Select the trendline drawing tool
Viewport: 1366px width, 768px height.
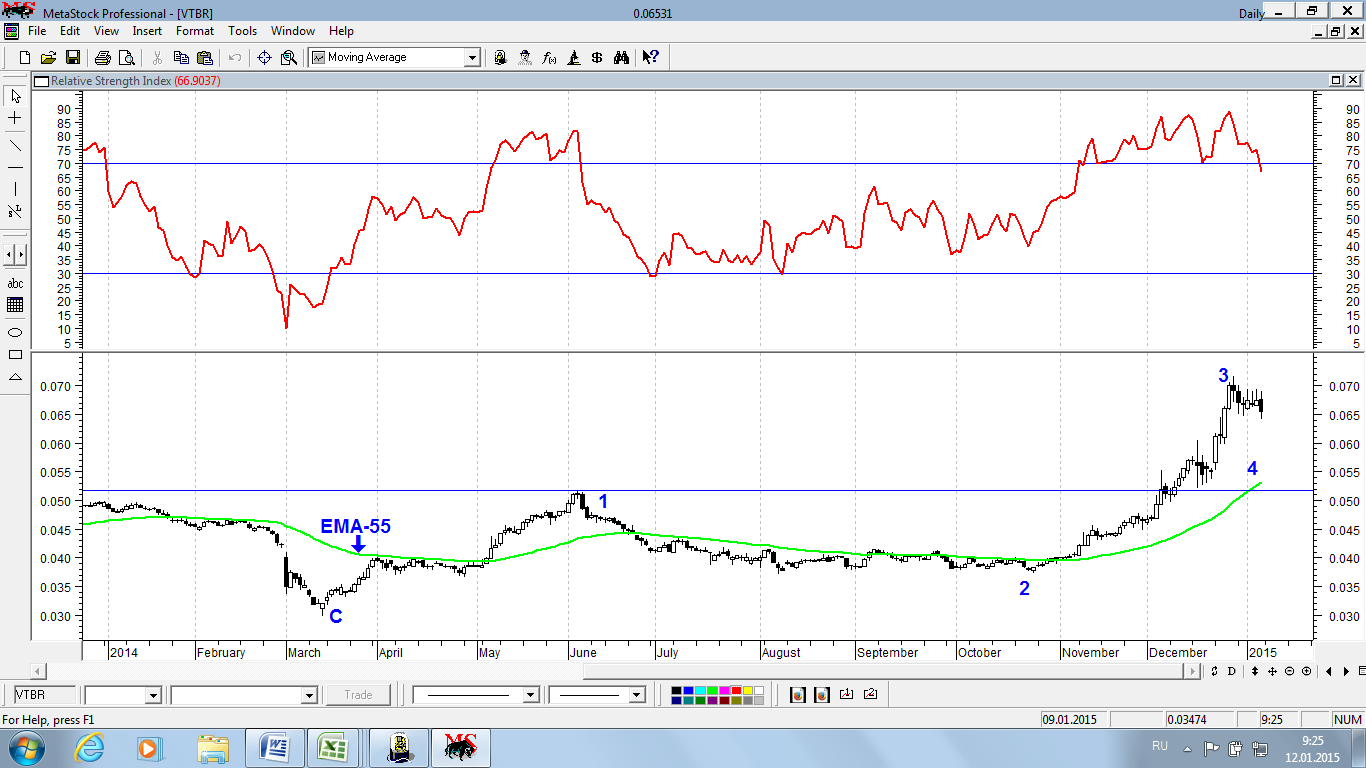[x=15, y=145]
